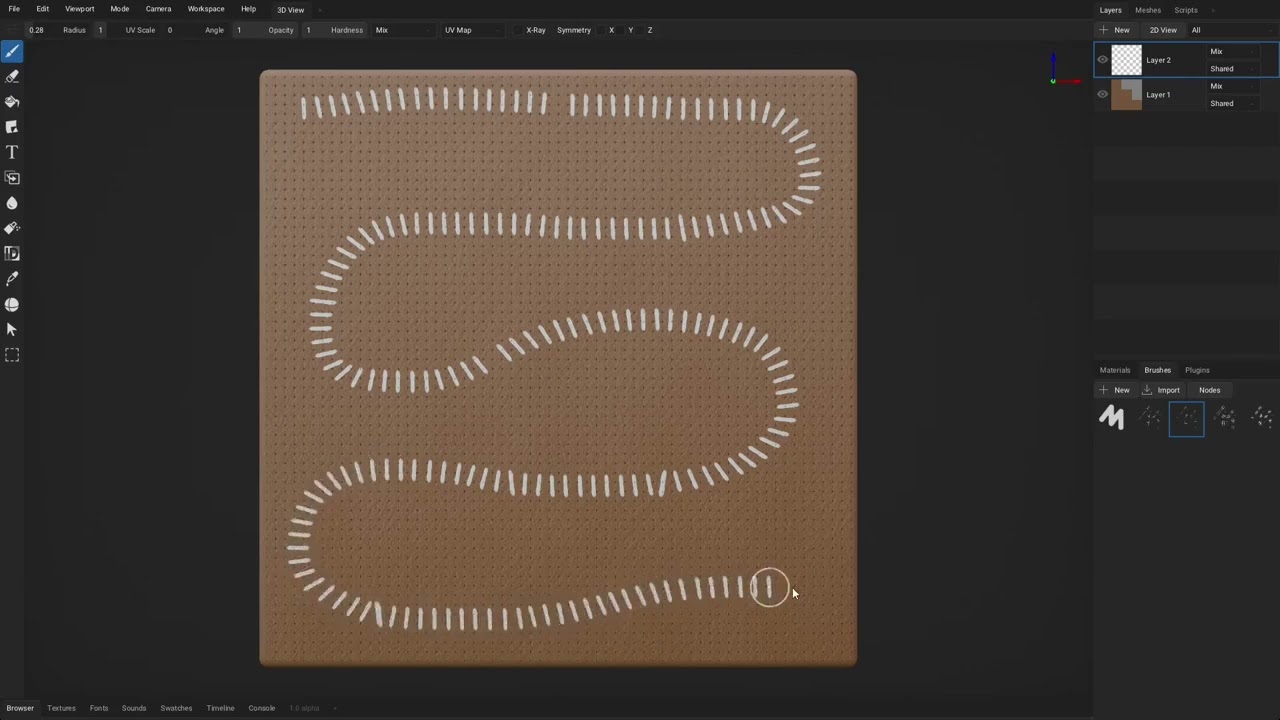Select the Particle spray tool
Viewport: 1280px width, 720px height.
pyautogui.click(x=12, y=228)
